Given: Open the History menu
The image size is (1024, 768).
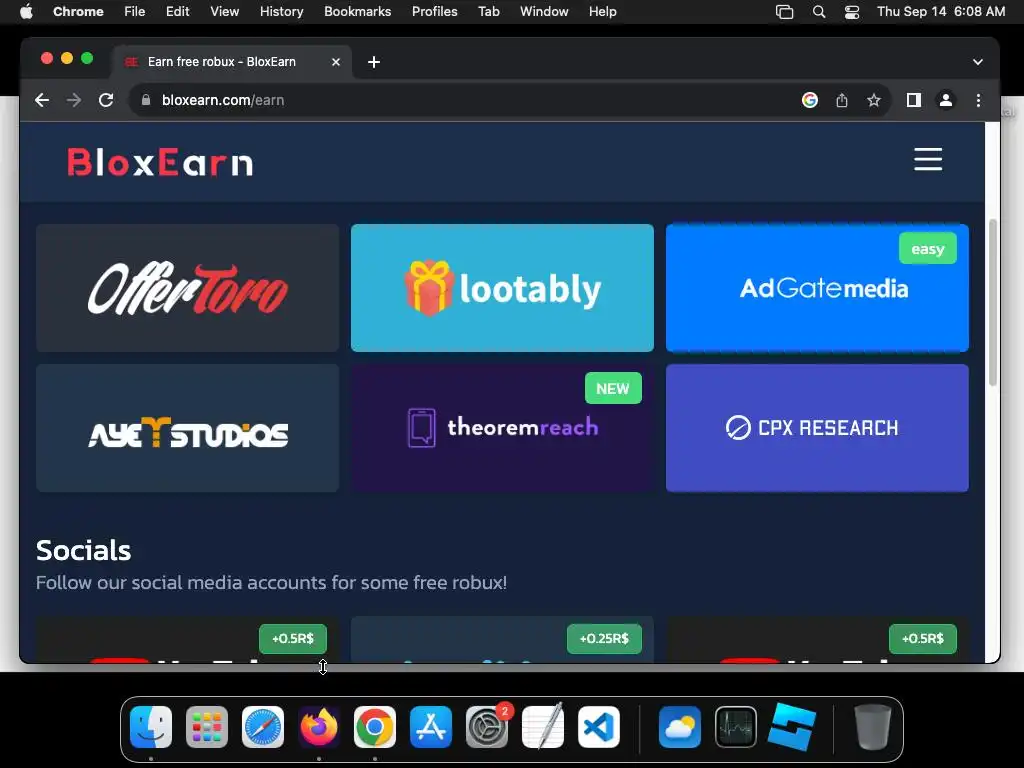Looking at the screenshot, I should click(281, 12).
